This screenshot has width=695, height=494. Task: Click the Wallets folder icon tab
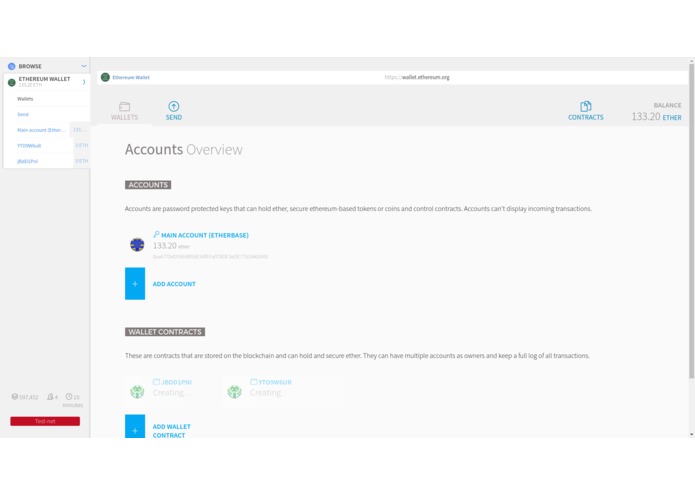(x=125, y=106)
